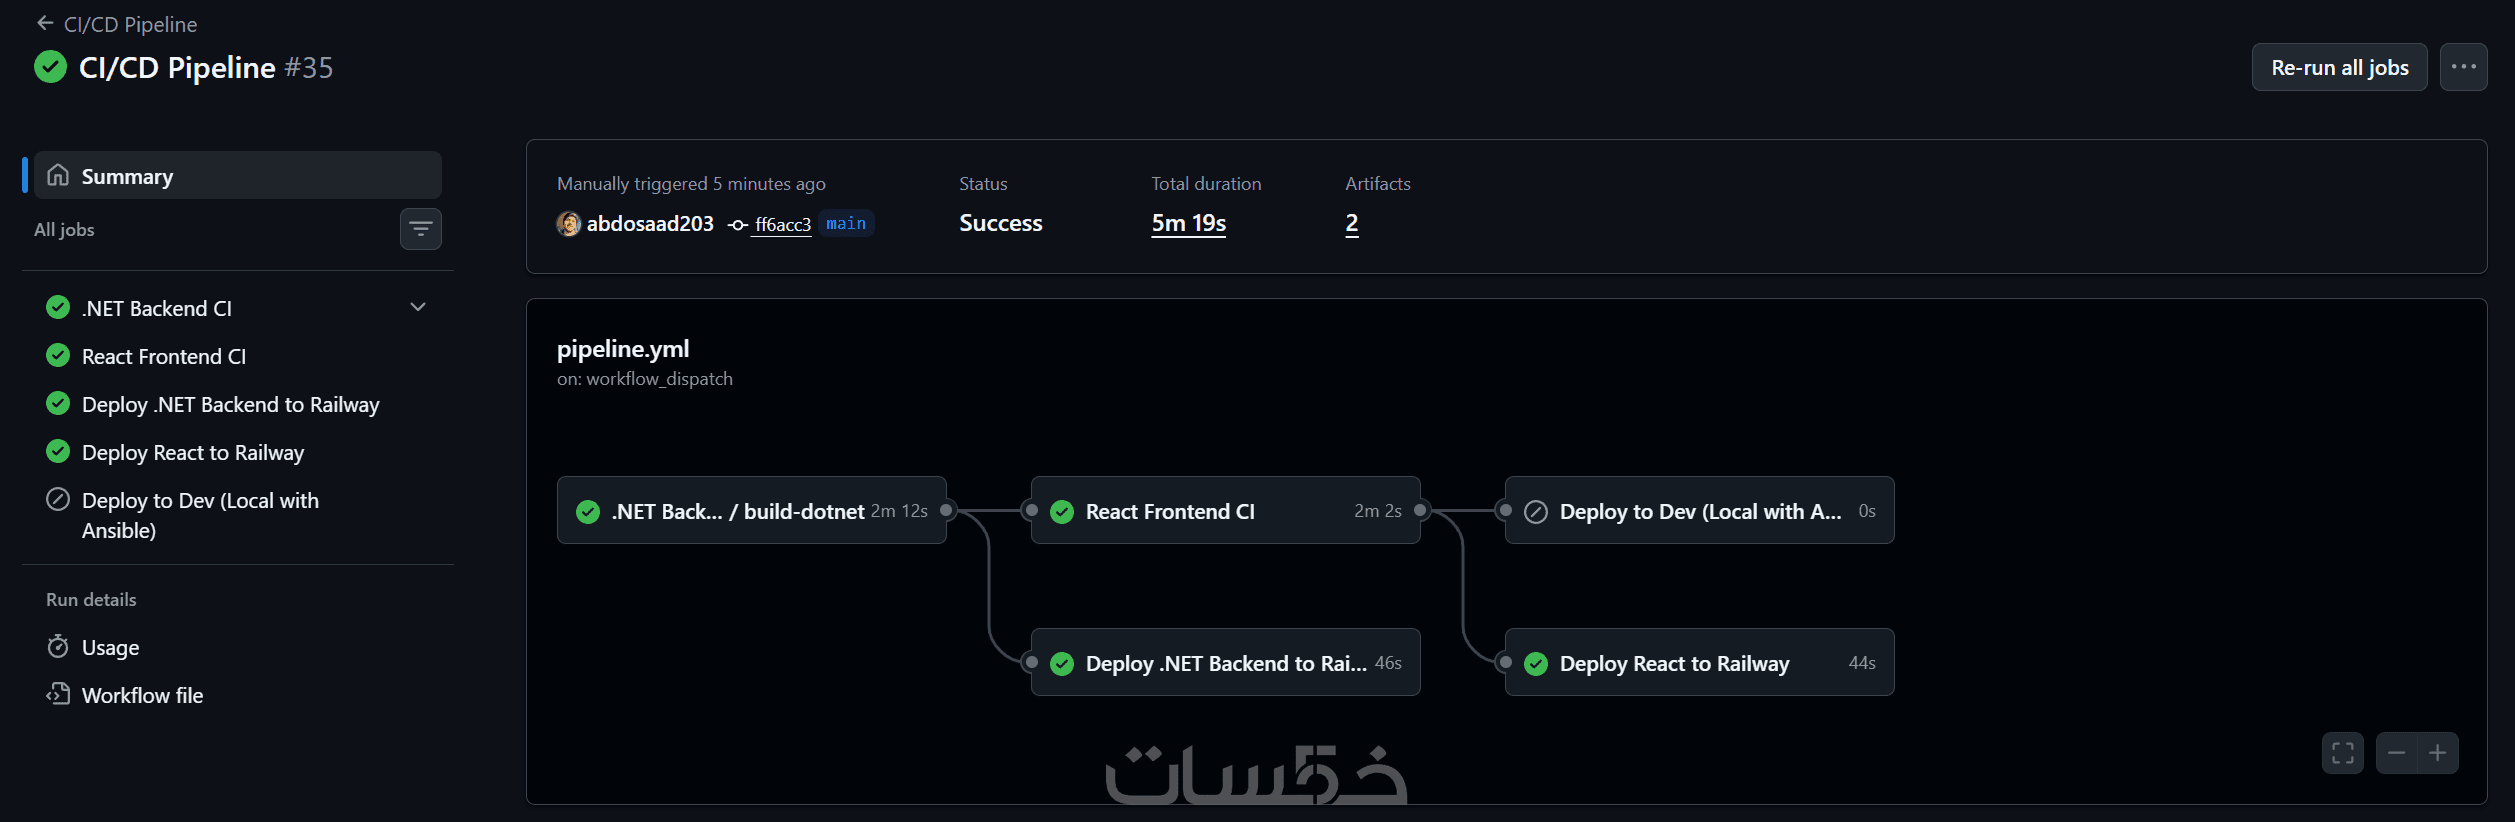Open the Summary tab in sidebar
Image resolution: width=2515 pixels, height=822 pixels.
pyautogui.click(x=238, y=175)
